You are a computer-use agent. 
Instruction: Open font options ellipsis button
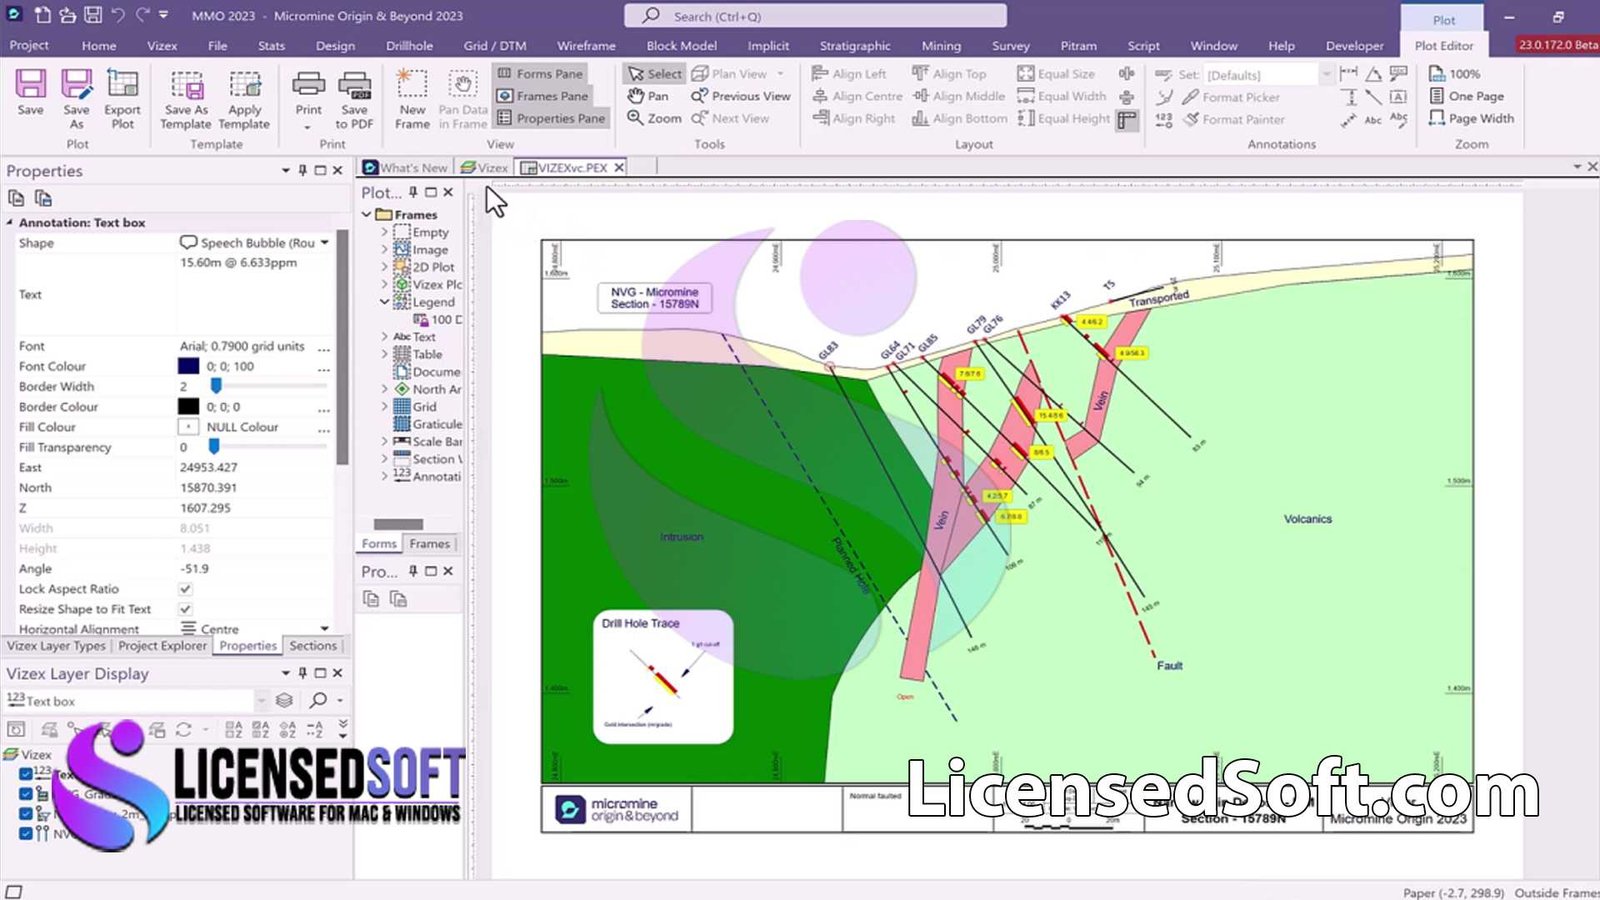click(x=324, y=347)
